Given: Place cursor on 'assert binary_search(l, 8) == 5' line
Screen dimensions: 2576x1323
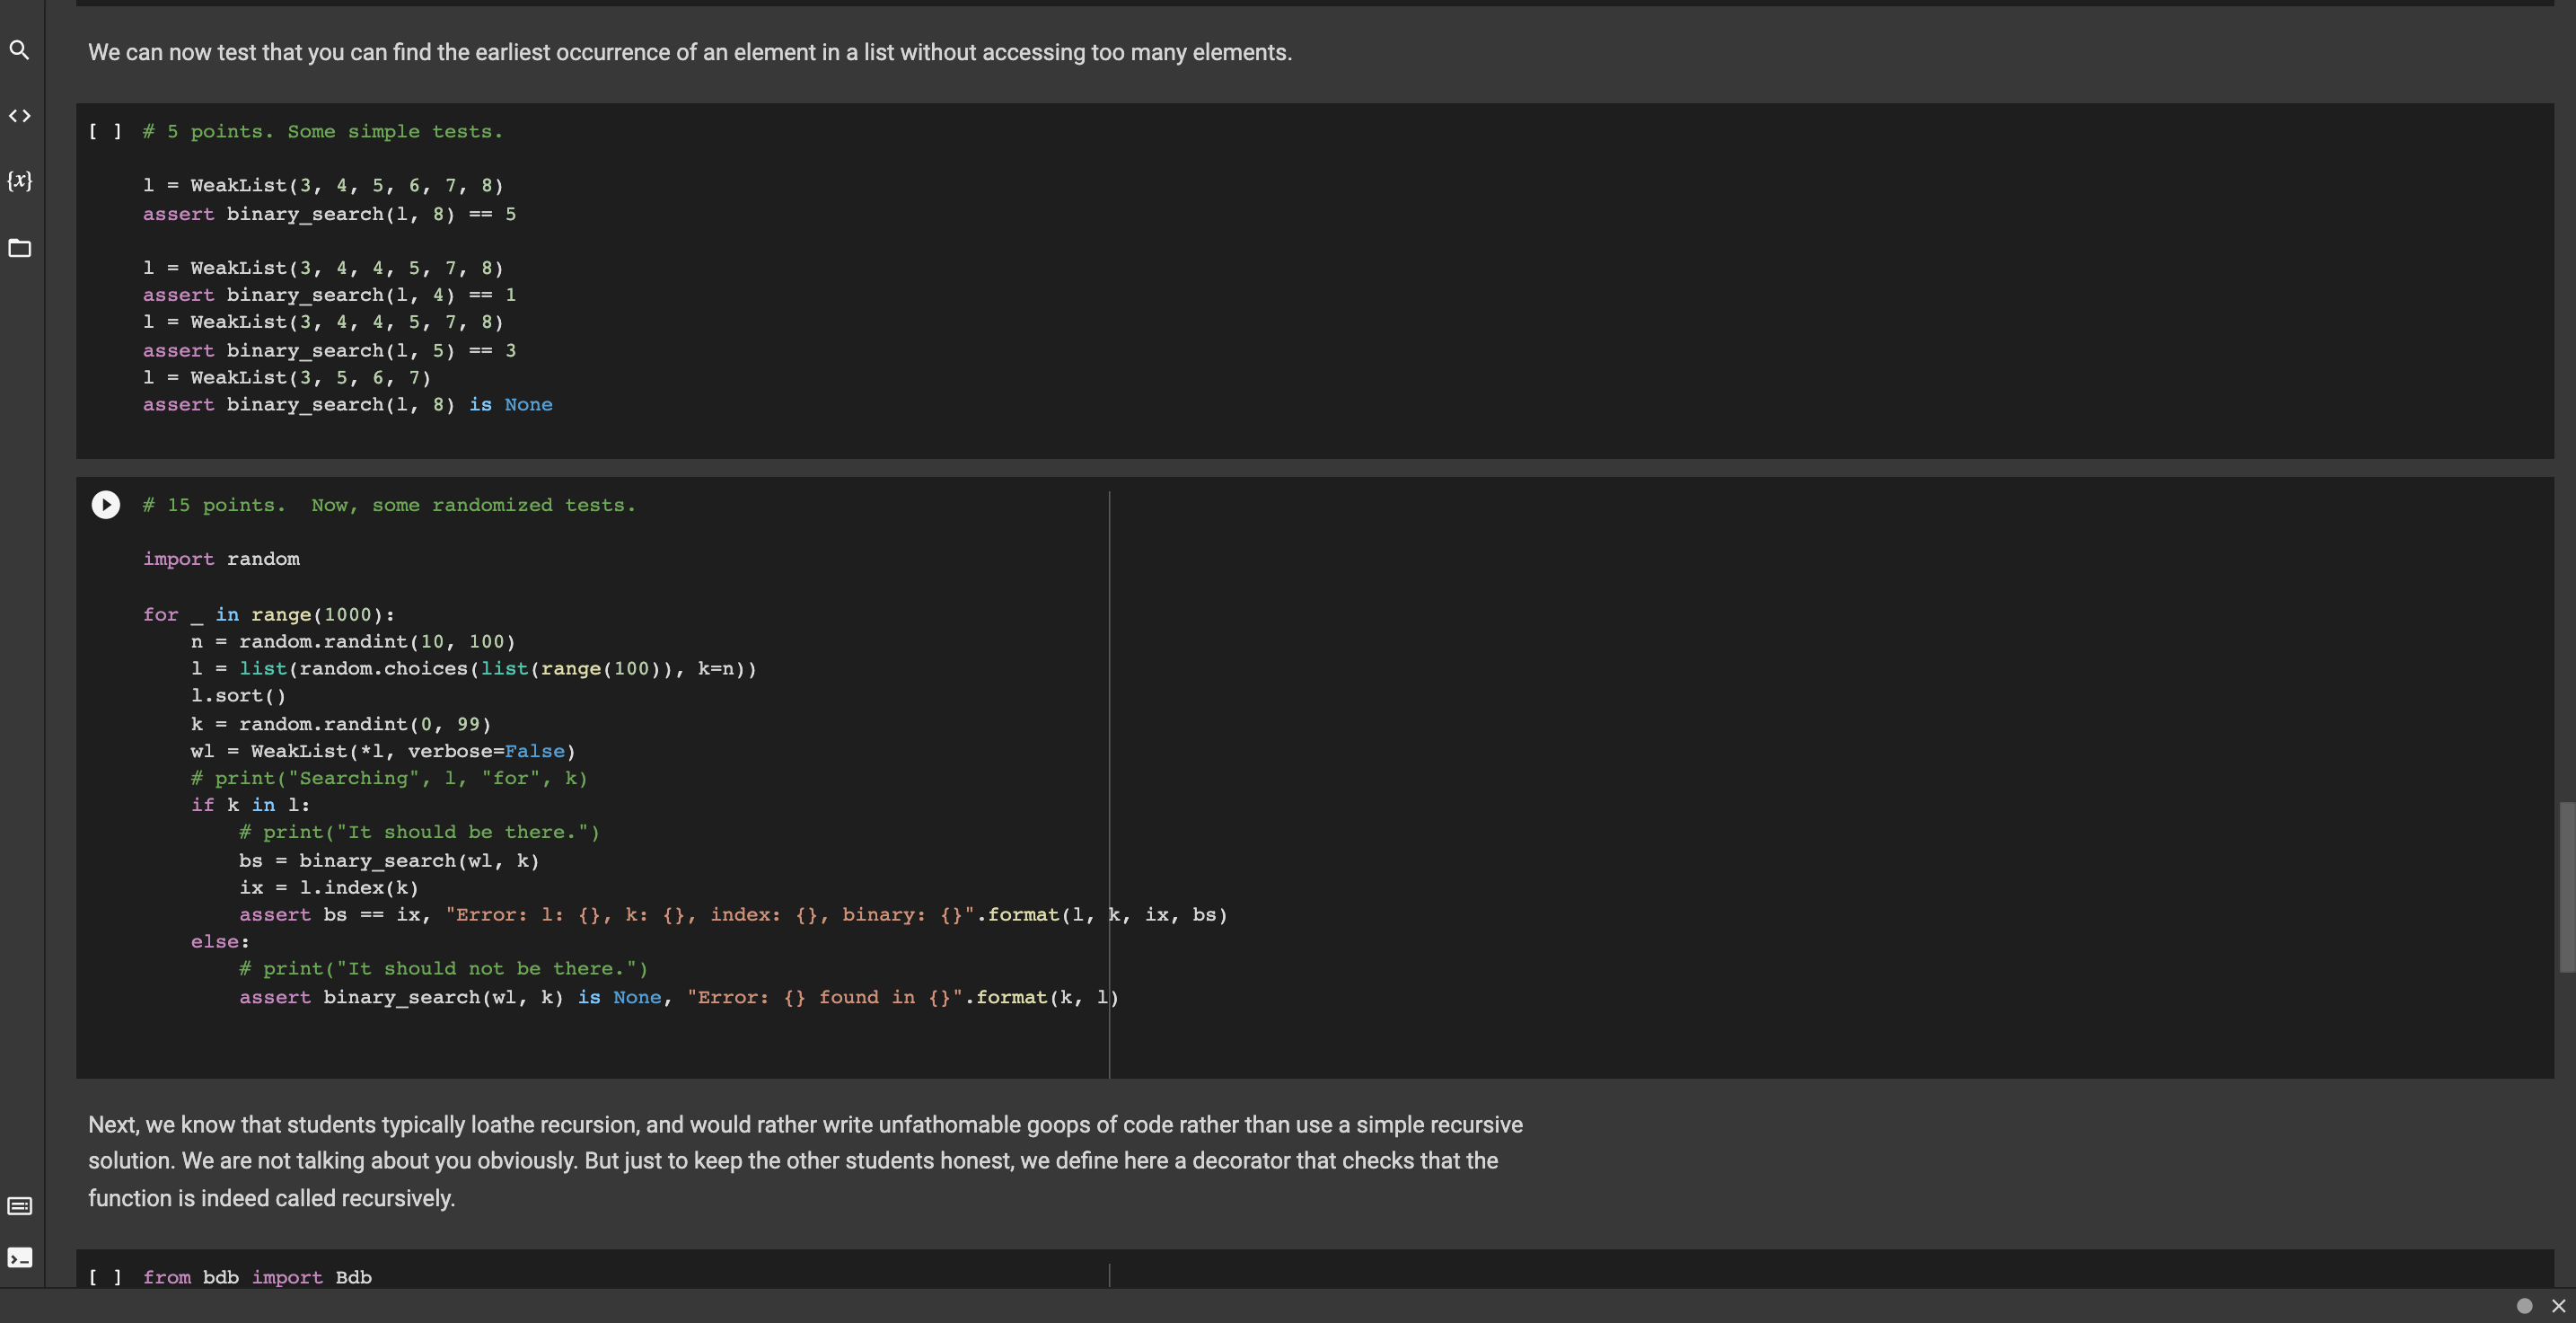Looking at the screenshot, I should pos(329,214).
